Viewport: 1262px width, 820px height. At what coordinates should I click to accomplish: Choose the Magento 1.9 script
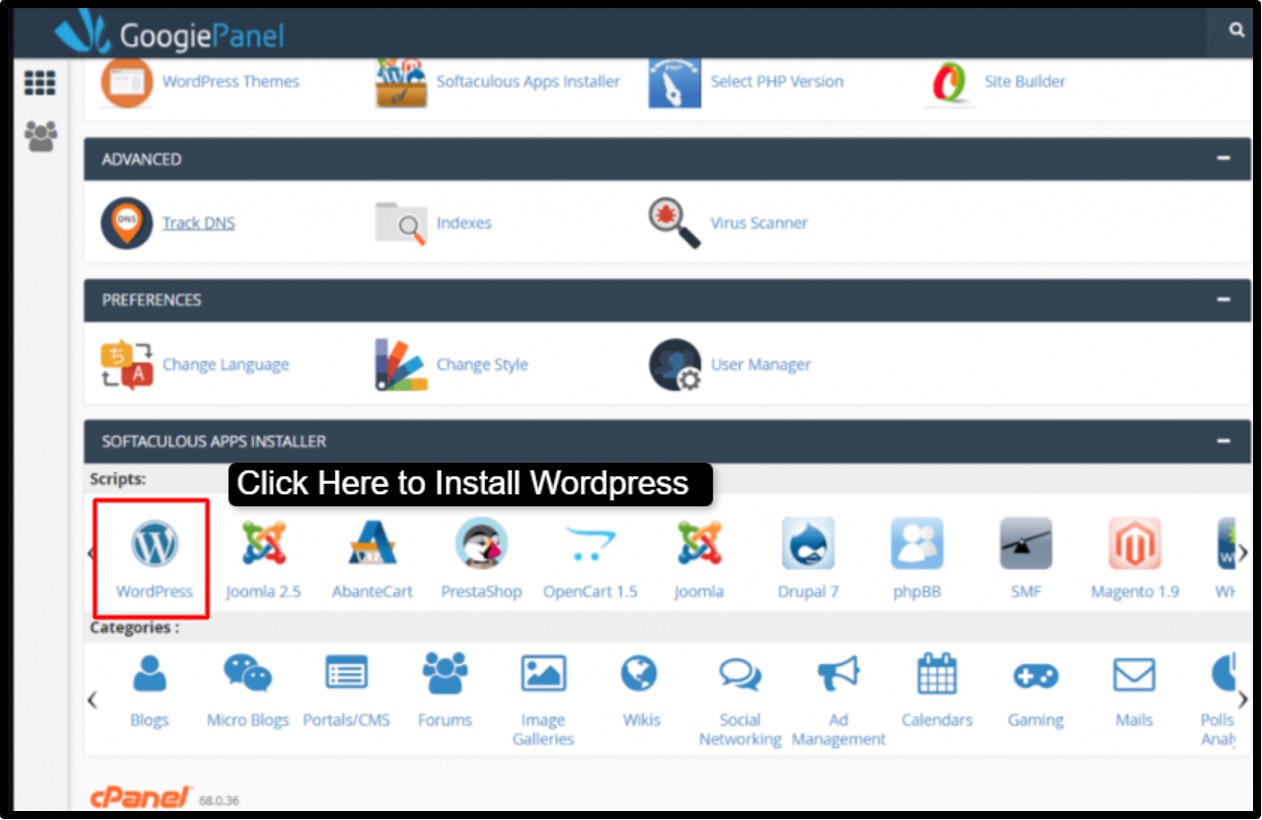[x=1135, y=555]
